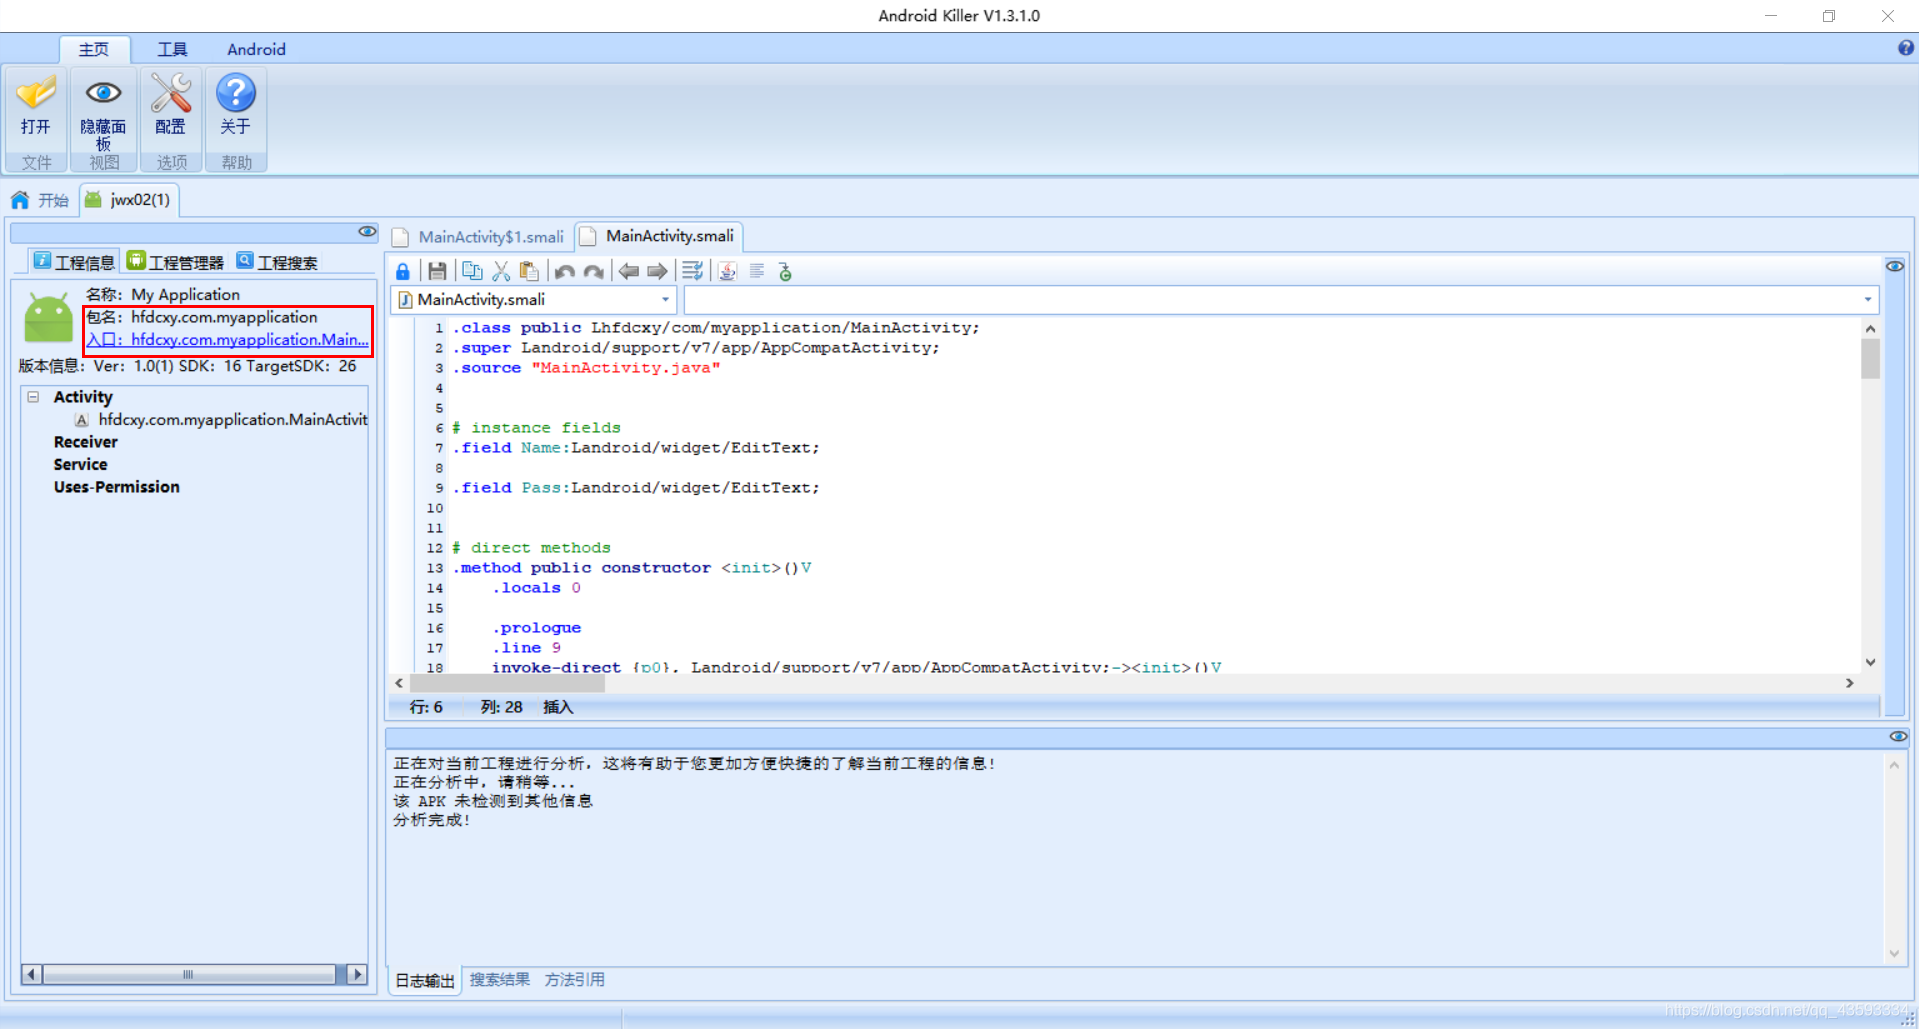Switch to Android ribbon tab

click(256, 49)
